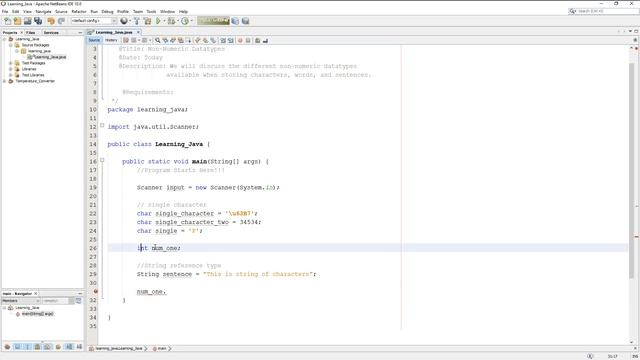Toggle Show Inner Classes filter in the Navigator
Screen dimensions: 640x360
coord(47,347)
